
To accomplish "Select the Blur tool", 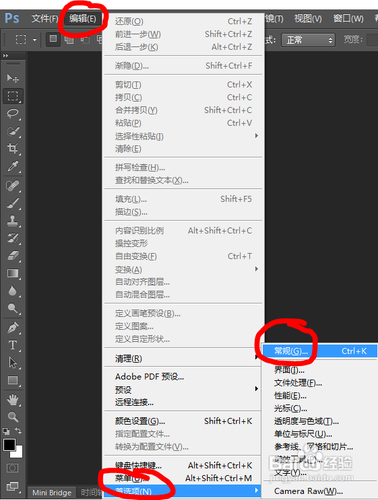I will tap(13, 291).
